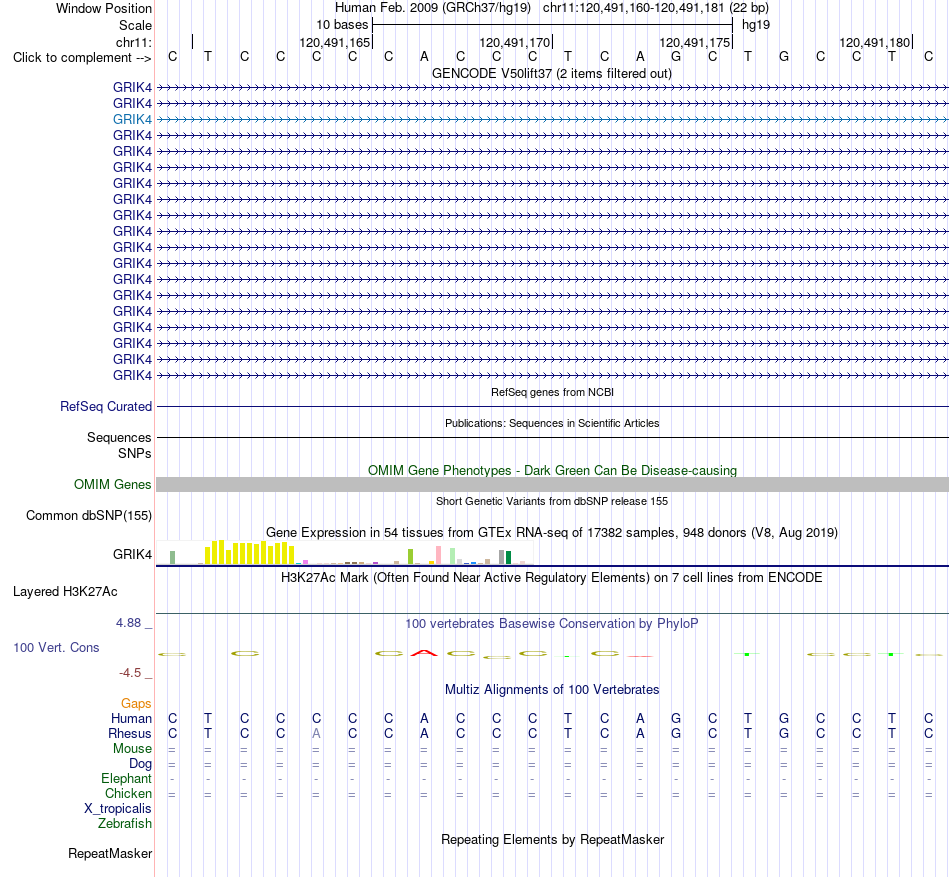This screenshot has width=950, height=877.
Task: Click the PhyloP Basewise Conservation title
Action: (552, 623)
